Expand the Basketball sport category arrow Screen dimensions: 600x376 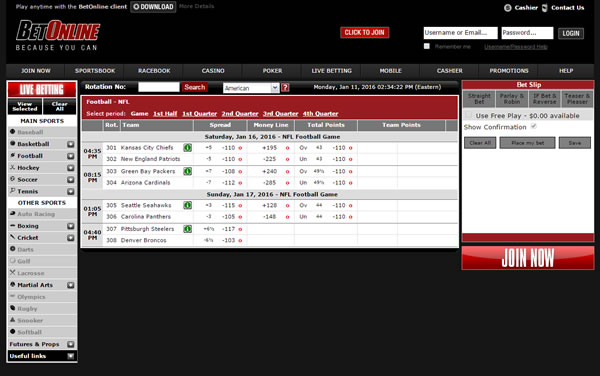71,144
